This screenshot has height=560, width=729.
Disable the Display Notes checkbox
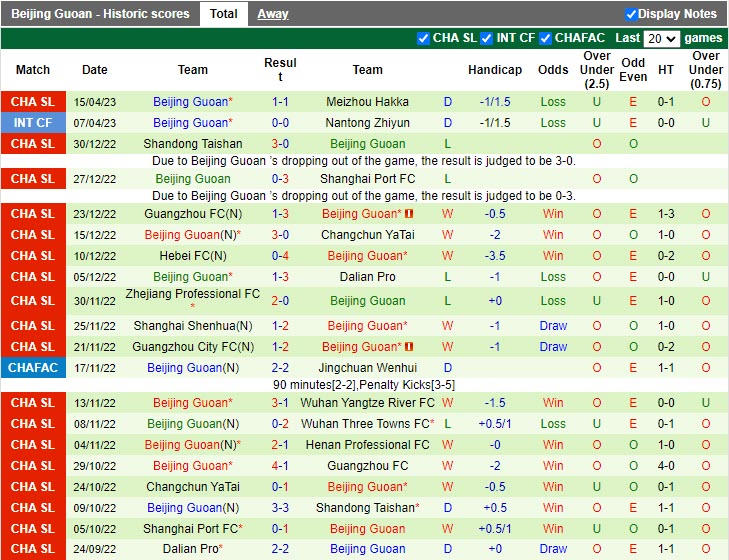click(x=631, y=14)
